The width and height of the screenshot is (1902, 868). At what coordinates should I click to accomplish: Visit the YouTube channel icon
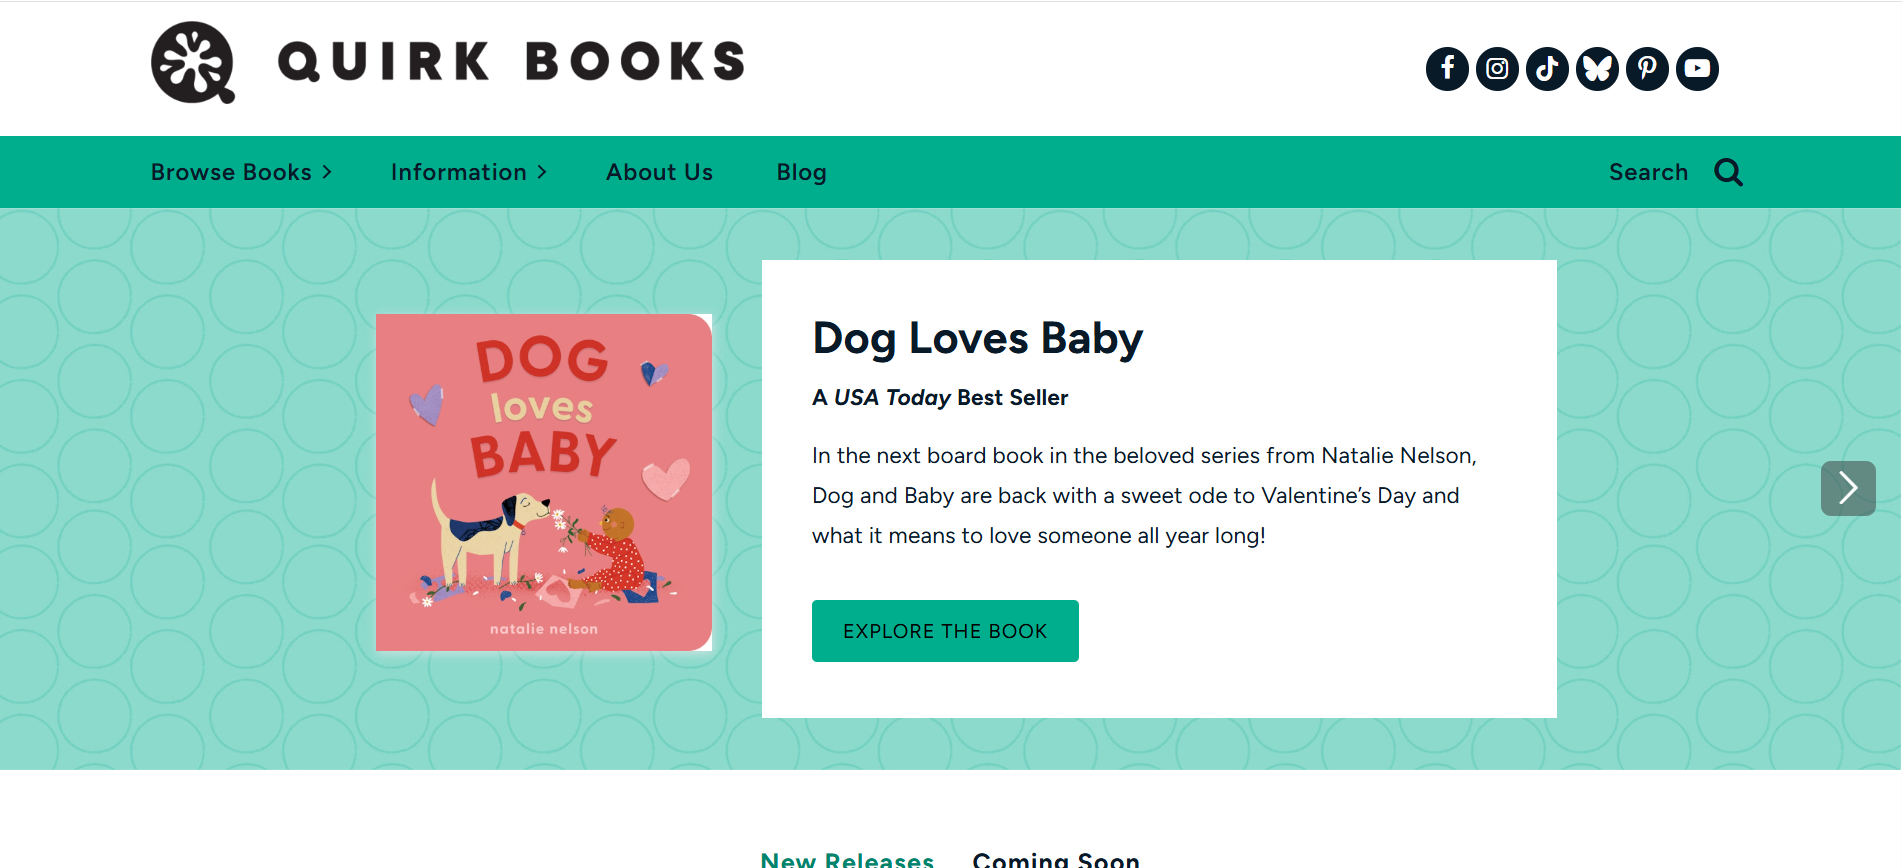click(x=1697, y=69)
